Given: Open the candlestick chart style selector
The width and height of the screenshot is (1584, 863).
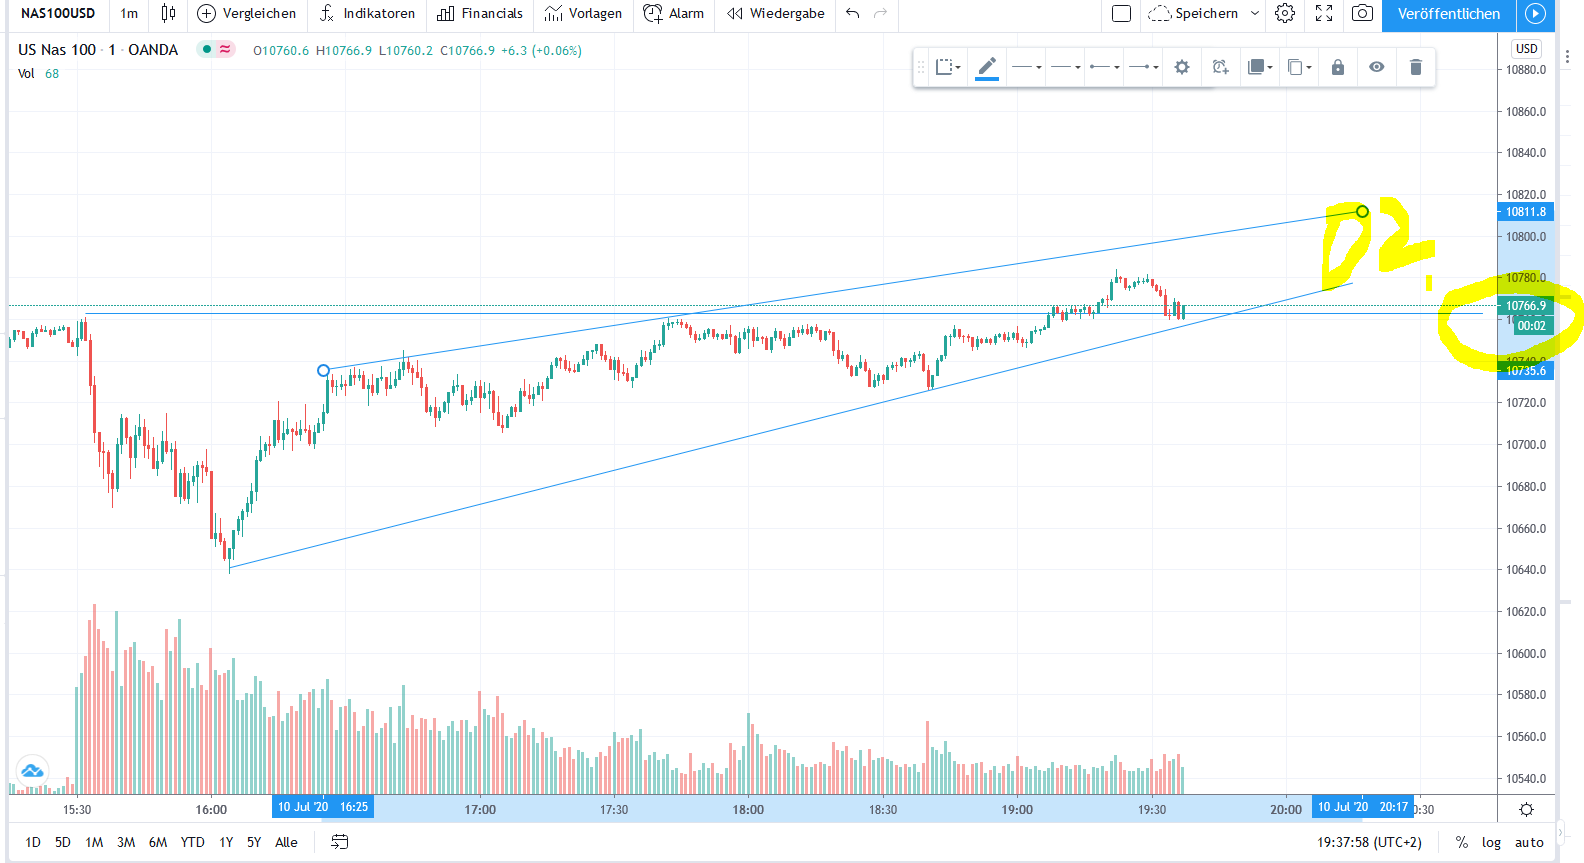Looking at the screenshot, I should (x=168, y=13).
